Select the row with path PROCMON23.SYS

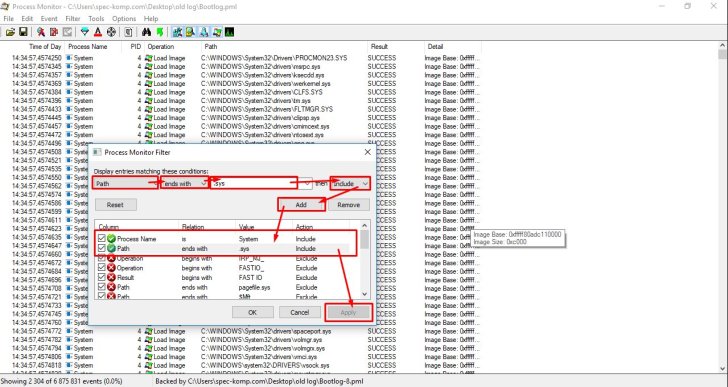[x=274, y=58]
